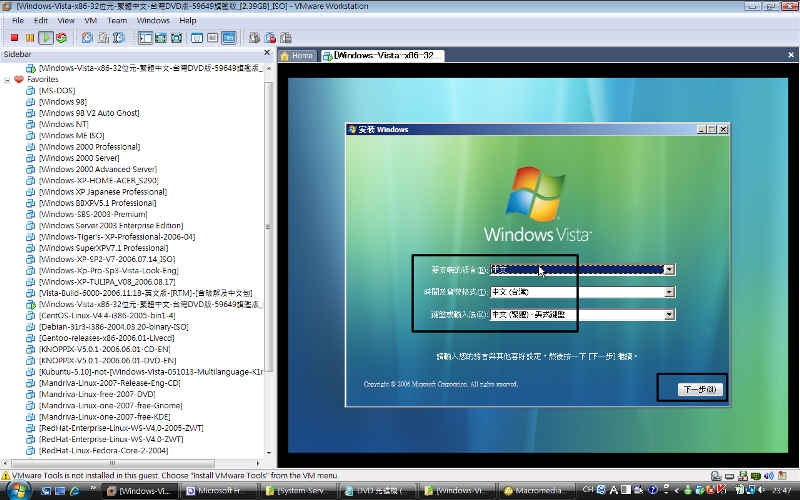This screenshot has height=500, width=800.
Task: Click the last icon on the toolbar
Action: point(286,38)
